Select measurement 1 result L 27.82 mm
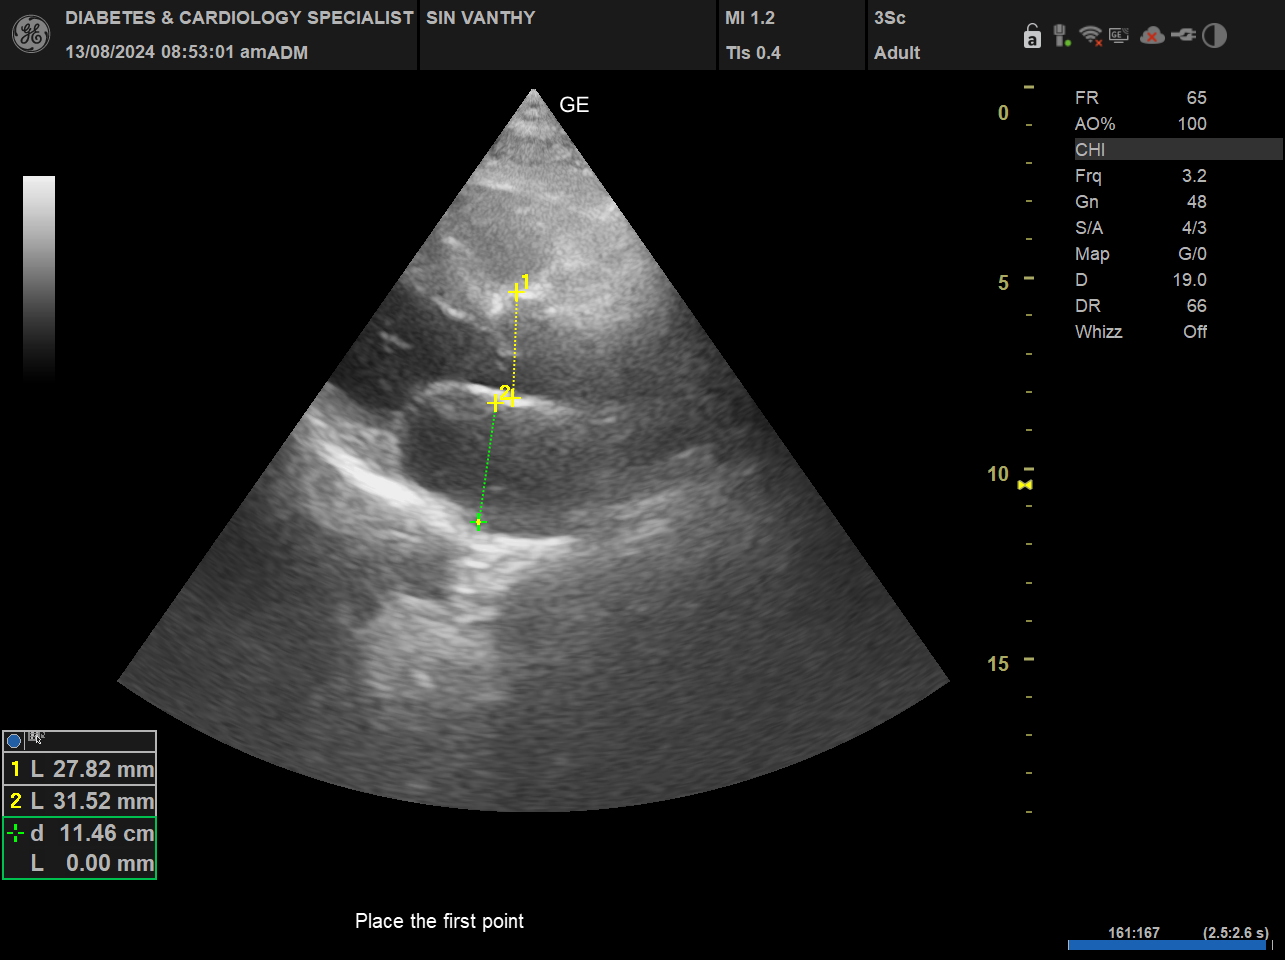 80,769
